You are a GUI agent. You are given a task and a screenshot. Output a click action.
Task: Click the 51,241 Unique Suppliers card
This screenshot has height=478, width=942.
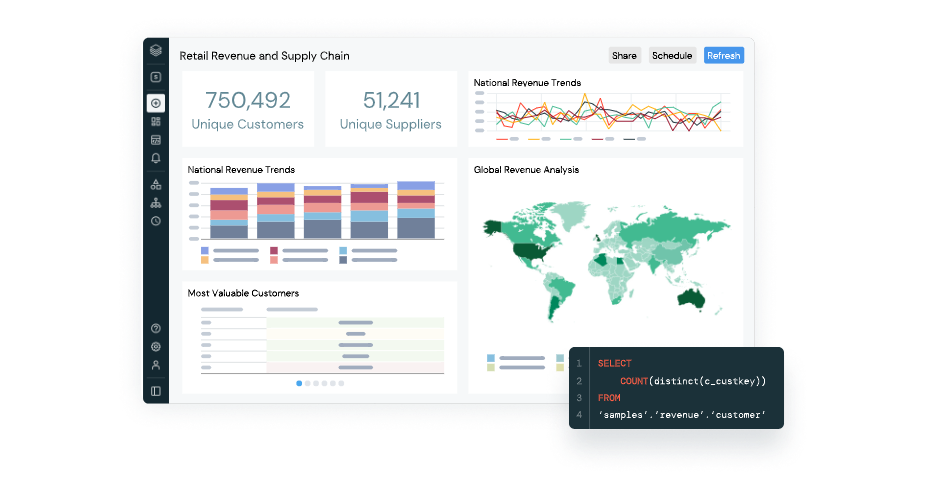[390, 110]
